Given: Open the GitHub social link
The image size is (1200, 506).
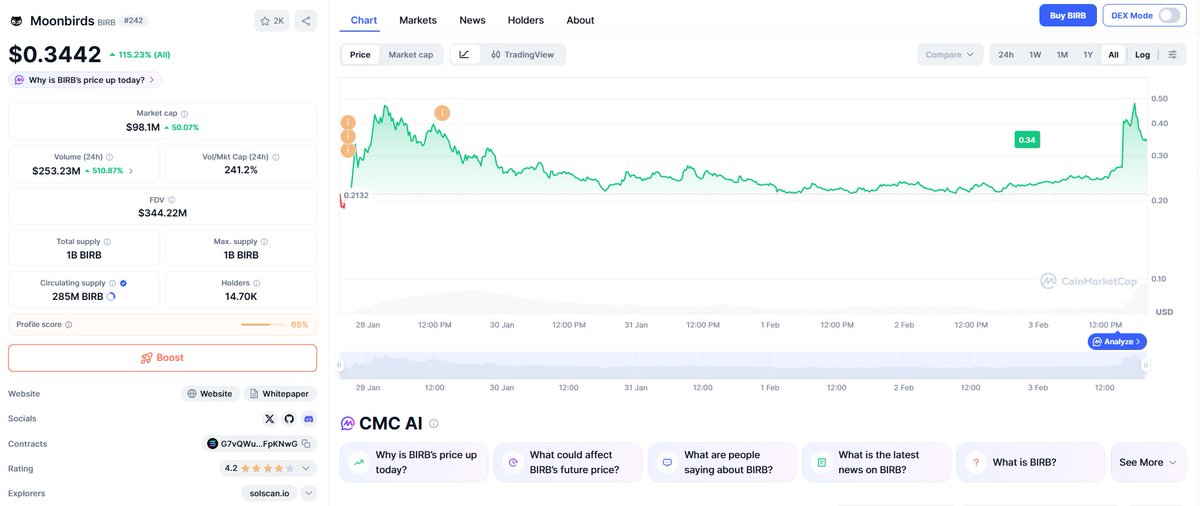Looking at the screenshot, I should [289, 419].
